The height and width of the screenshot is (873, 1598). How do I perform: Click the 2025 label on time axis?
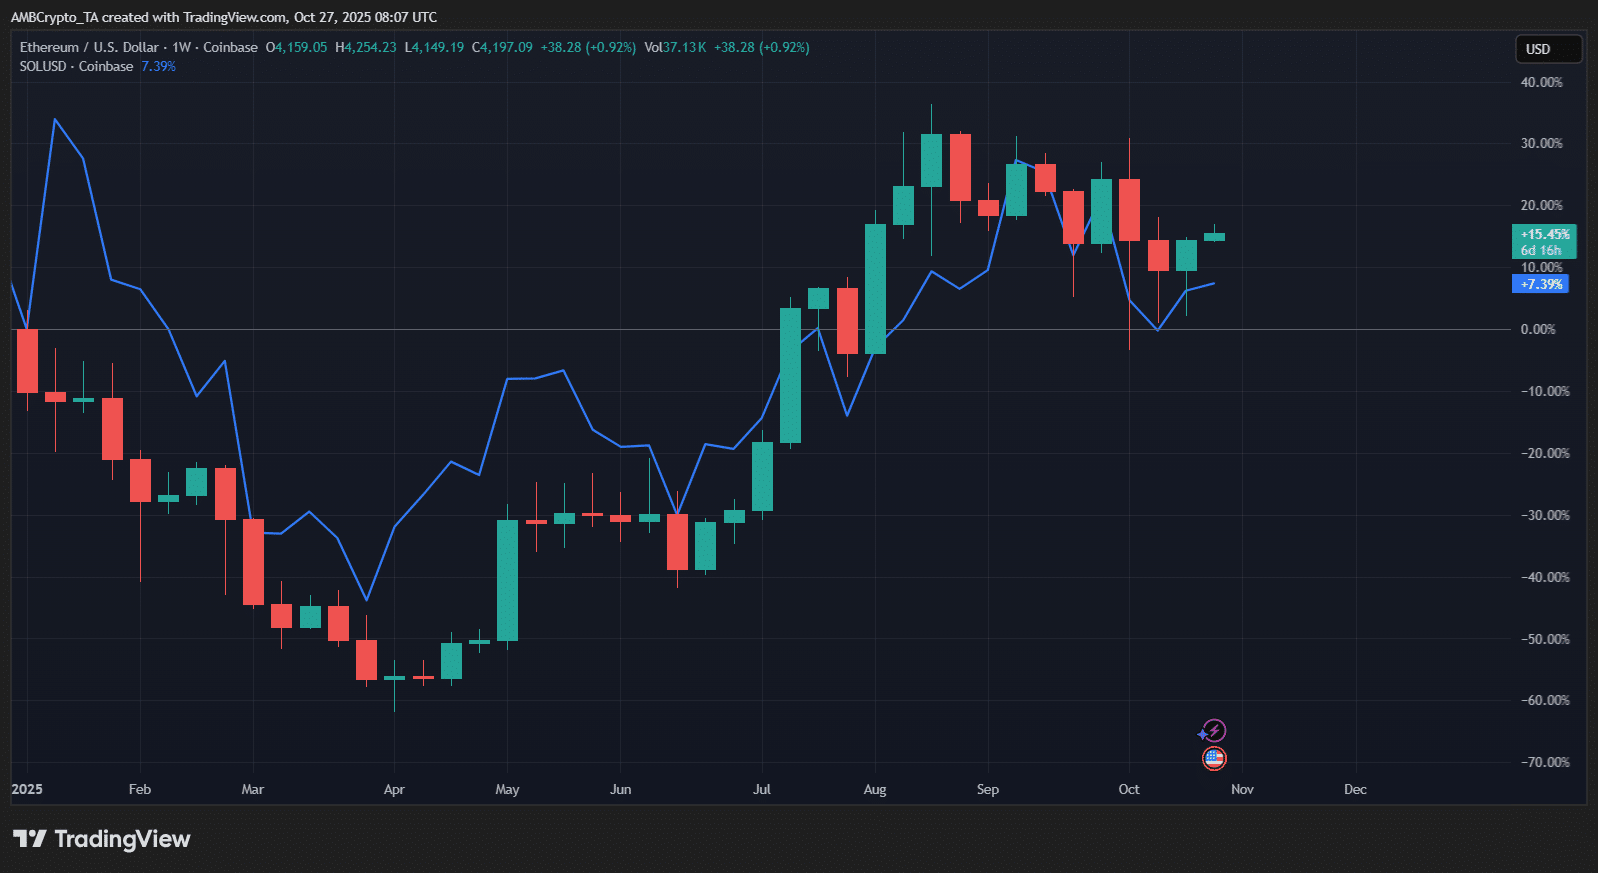pos(27,789)
